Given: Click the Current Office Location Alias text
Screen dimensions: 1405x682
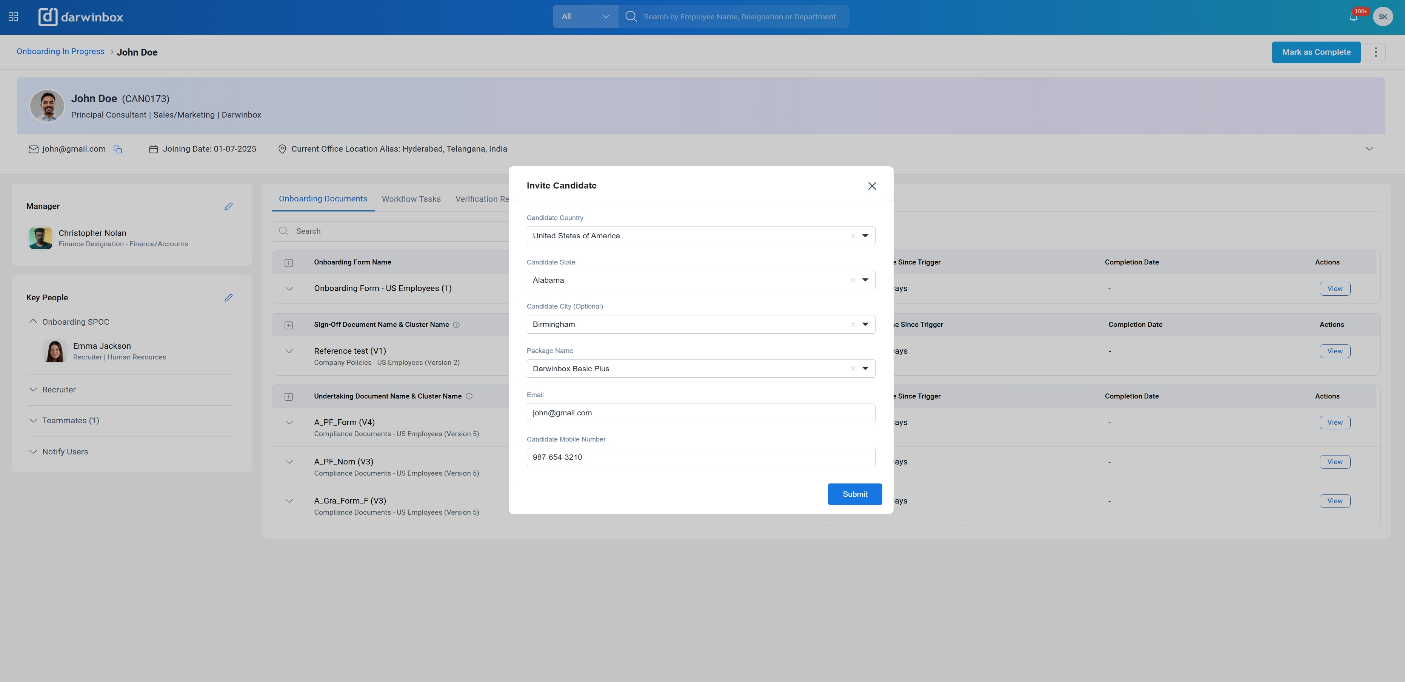Looking at the screenshot, I should click(x=399, y=149).
